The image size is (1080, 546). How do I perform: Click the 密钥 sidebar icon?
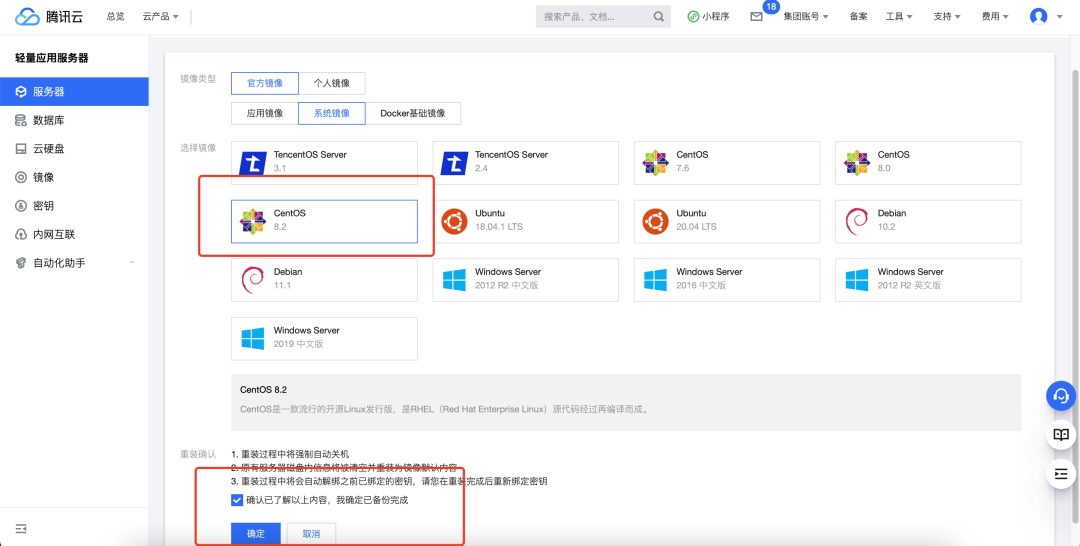[x=21, y=206]
